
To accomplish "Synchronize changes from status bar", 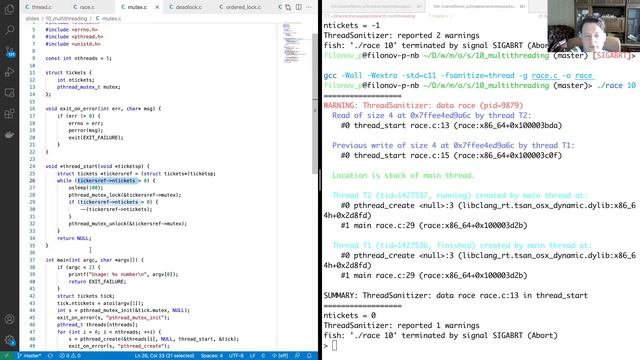I will tap(50, 356).
